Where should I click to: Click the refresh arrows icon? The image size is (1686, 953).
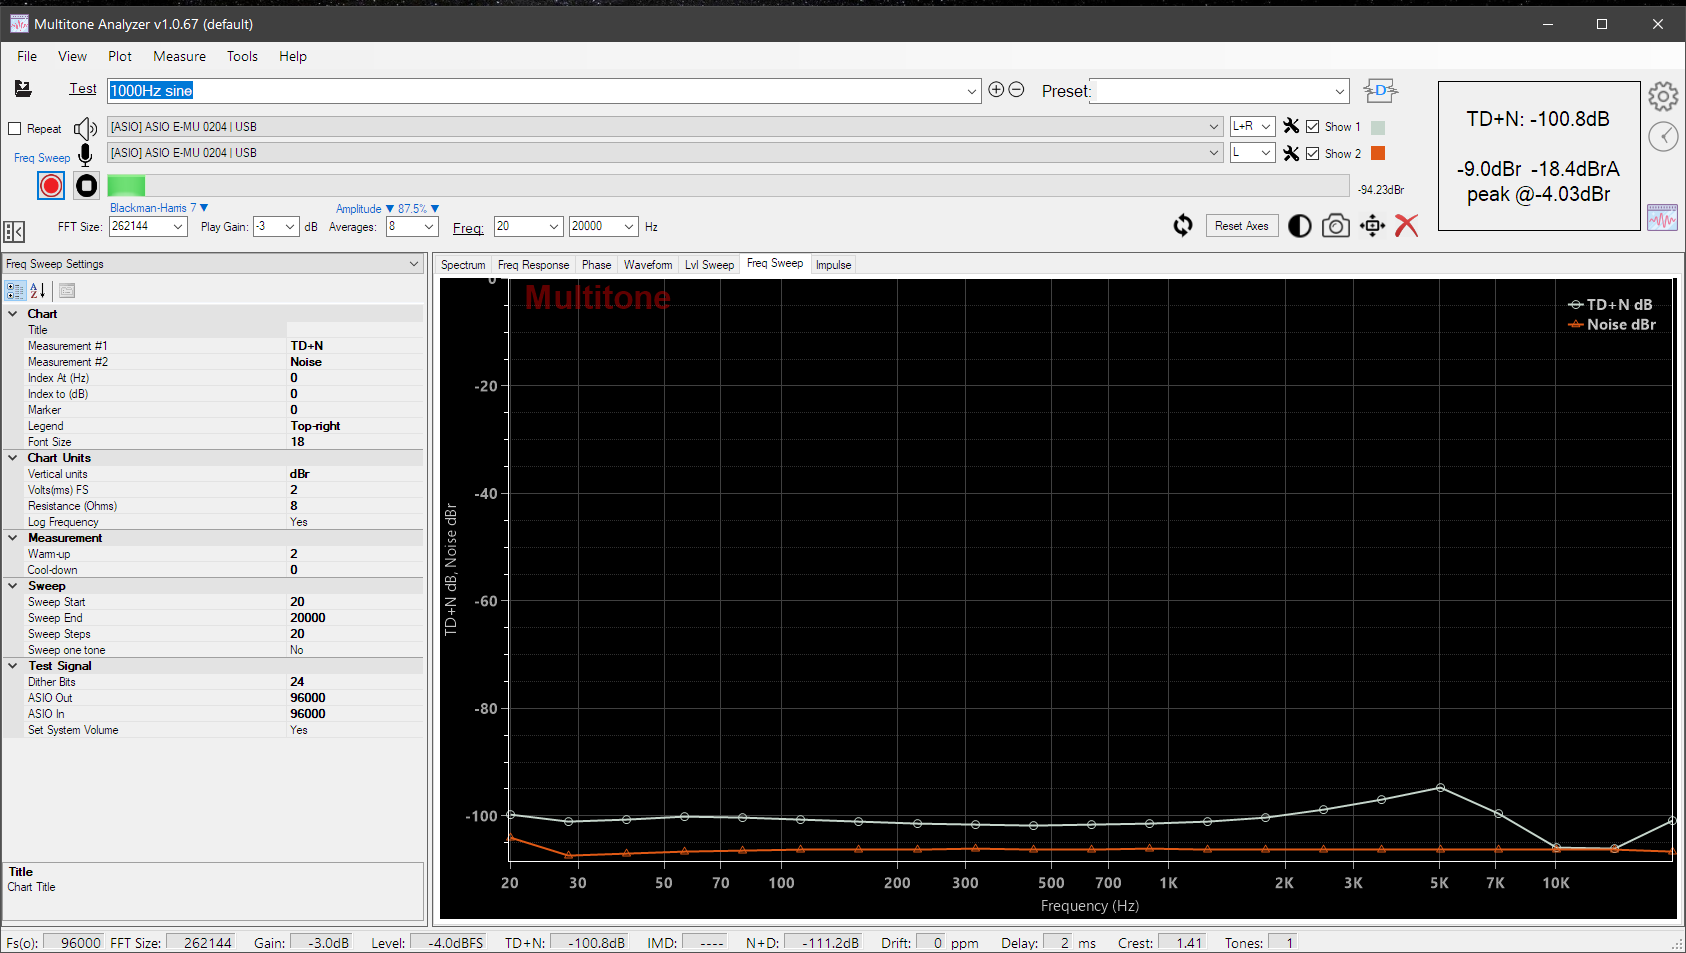pos(1183,225)
